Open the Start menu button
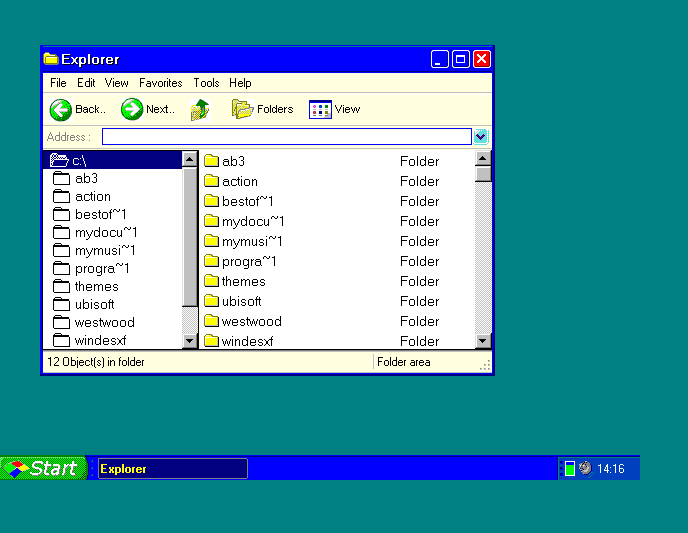688x533 pixels. coord(43,469)
